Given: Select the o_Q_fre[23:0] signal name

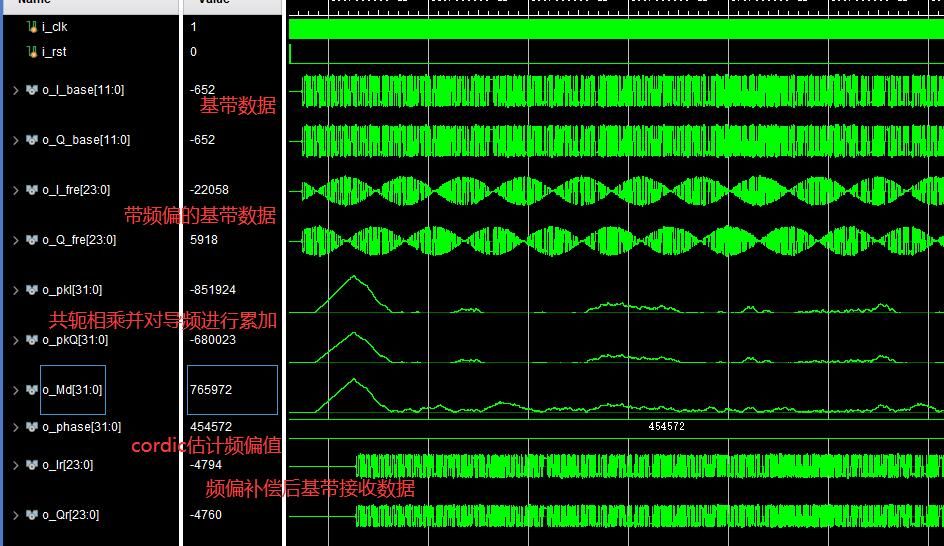Looking at the screenshot, I should click(79, 240).
